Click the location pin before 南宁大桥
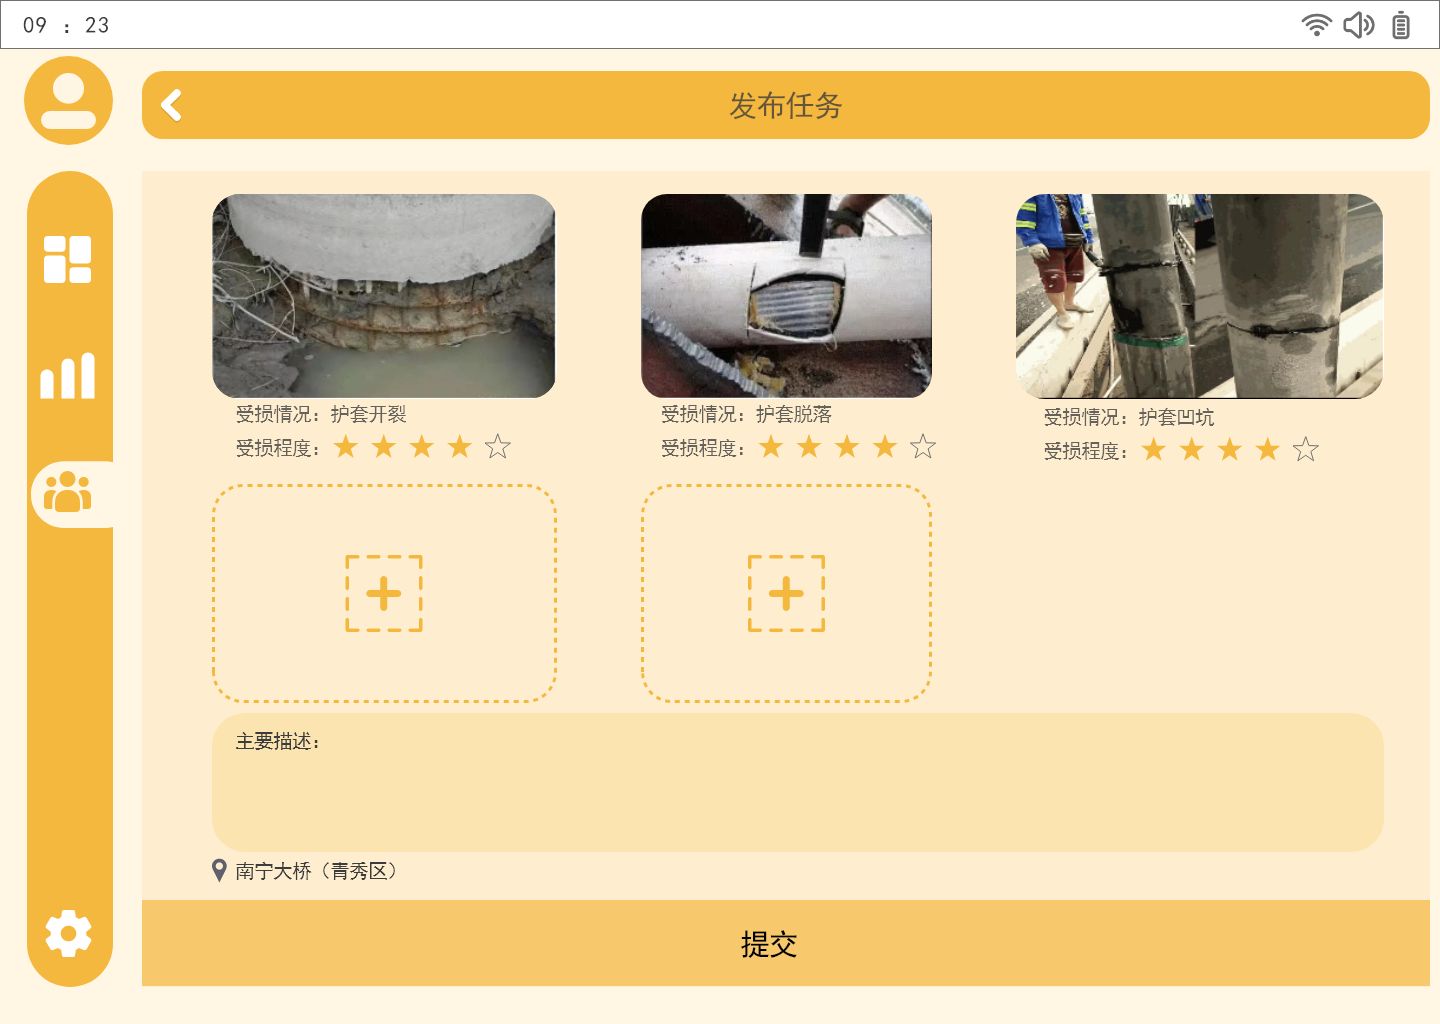1440x1024 pixels. click(x=220, y=871)
